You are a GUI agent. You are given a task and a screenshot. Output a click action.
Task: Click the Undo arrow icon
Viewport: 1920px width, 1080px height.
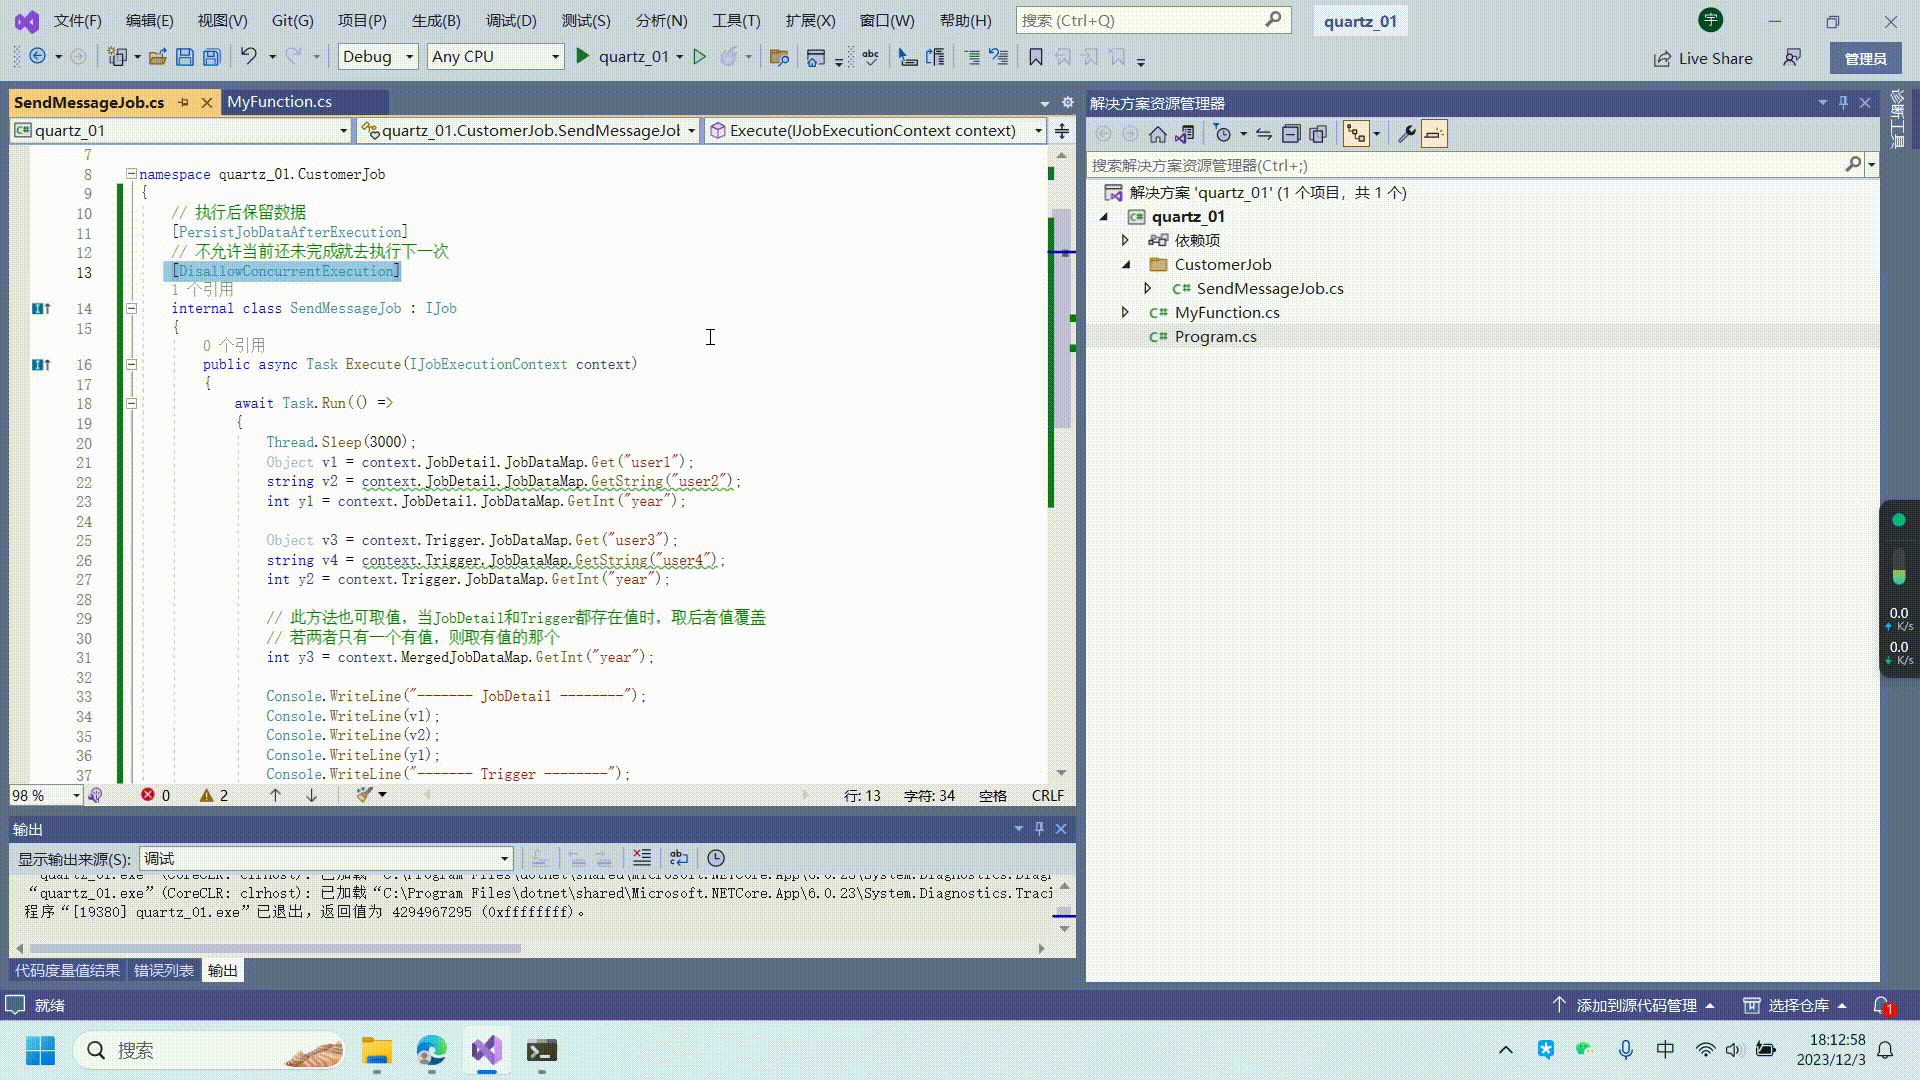(249, 57)
